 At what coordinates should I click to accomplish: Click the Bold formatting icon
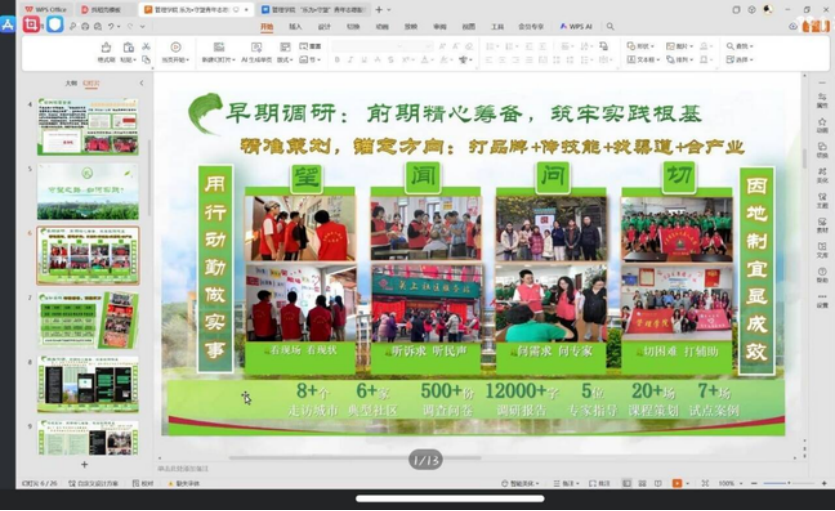pyautogui.click(x=337, y=60)
